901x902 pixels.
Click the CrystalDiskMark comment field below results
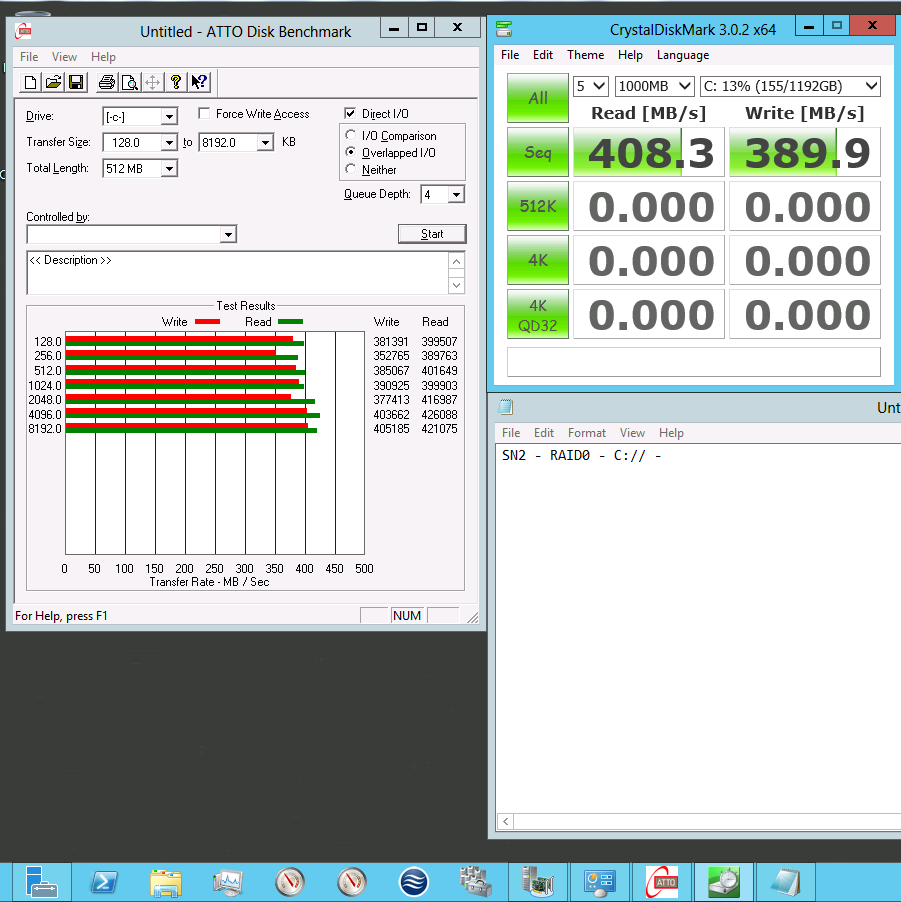point(693,362)
